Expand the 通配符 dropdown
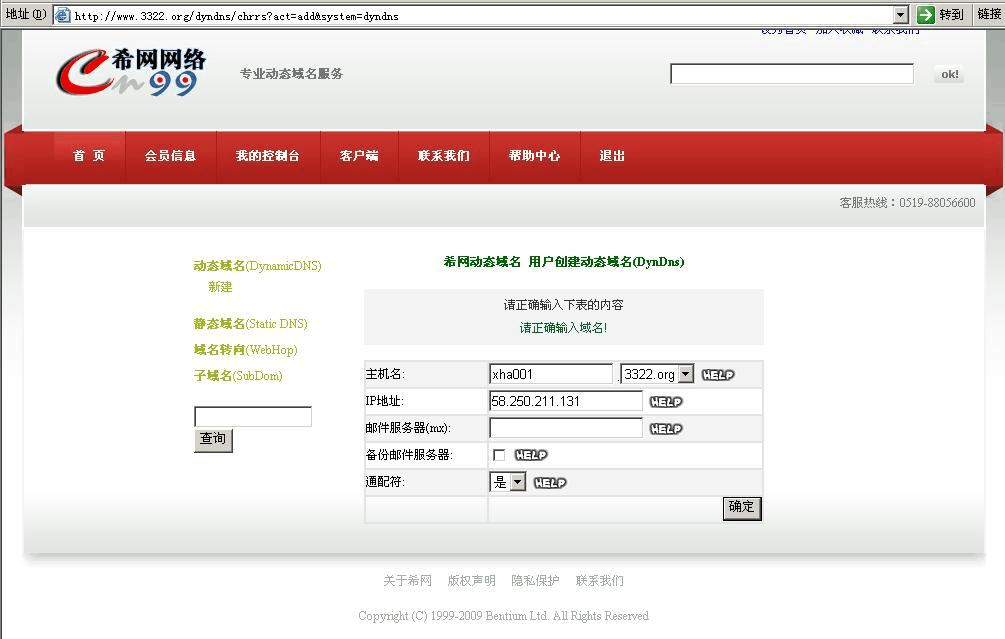Image resolution: width=1005 pixels, height=639 pixels. (x=517, y=482)
